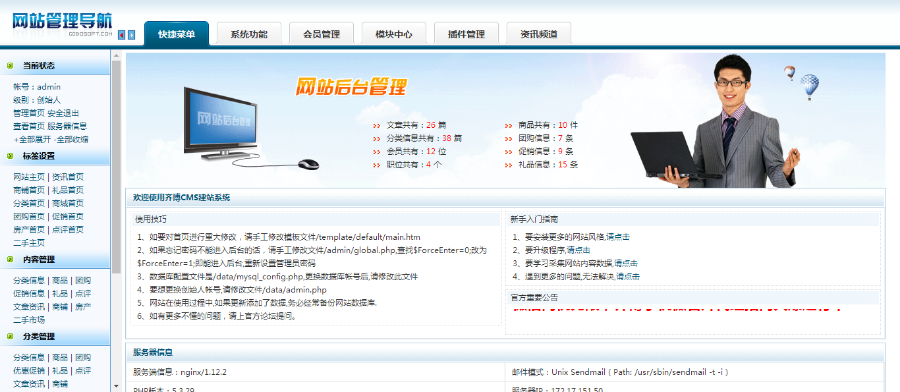
Task: Open 促销信息 under 内容管理
Action: pos(29,293)
